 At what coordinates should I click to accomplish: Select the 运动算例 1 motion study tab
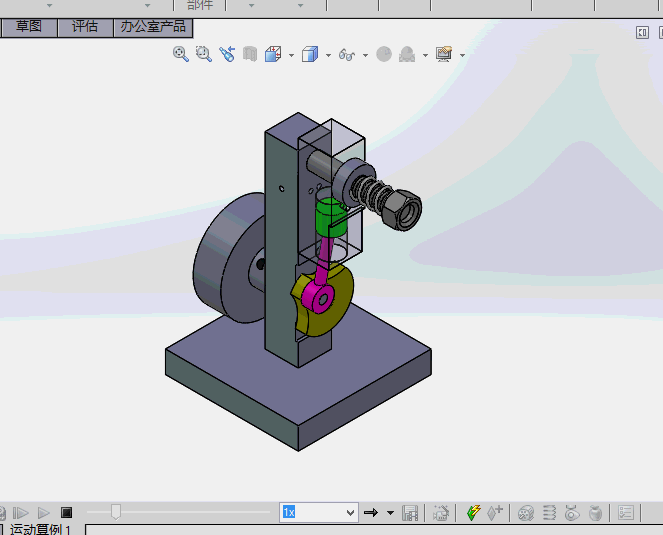(40, 529)
